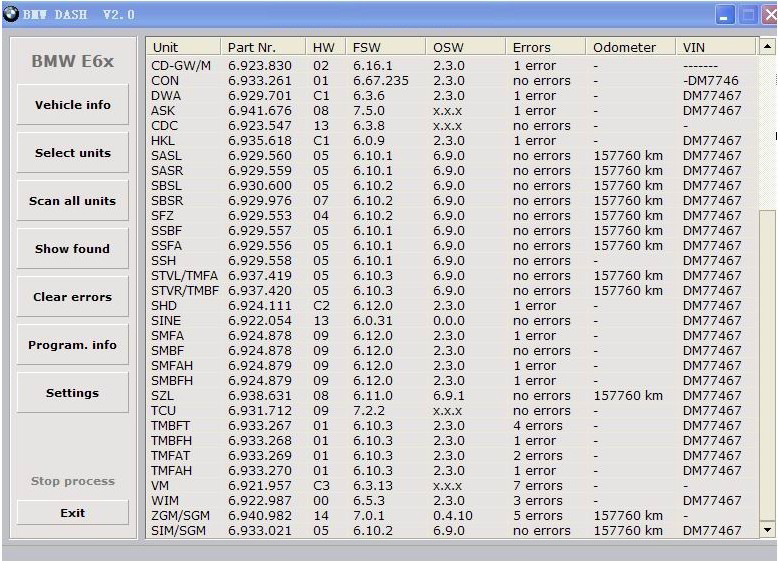Select the SZL unit row
Screen dimensions: 778x561
pyautogui.click(x=452, y=395)
